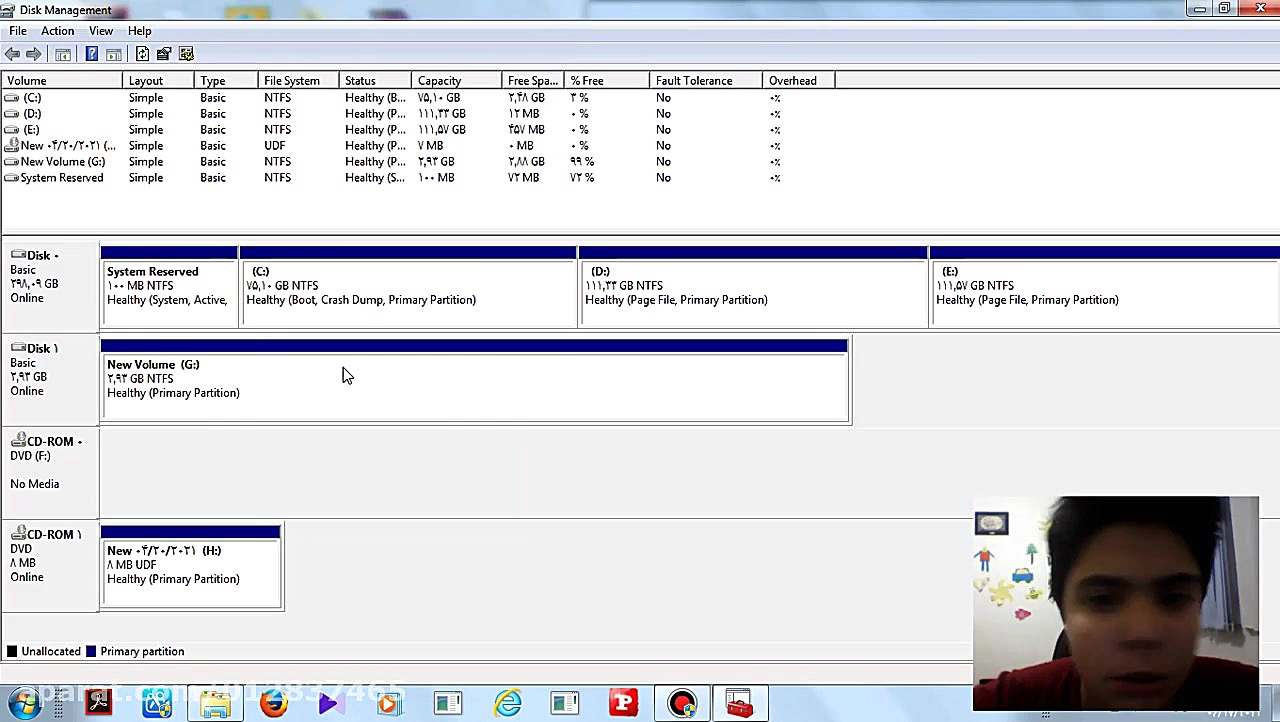Click the Back arrow in toolbar
This screenshot has height=722, width=1280.
point(12,54)
